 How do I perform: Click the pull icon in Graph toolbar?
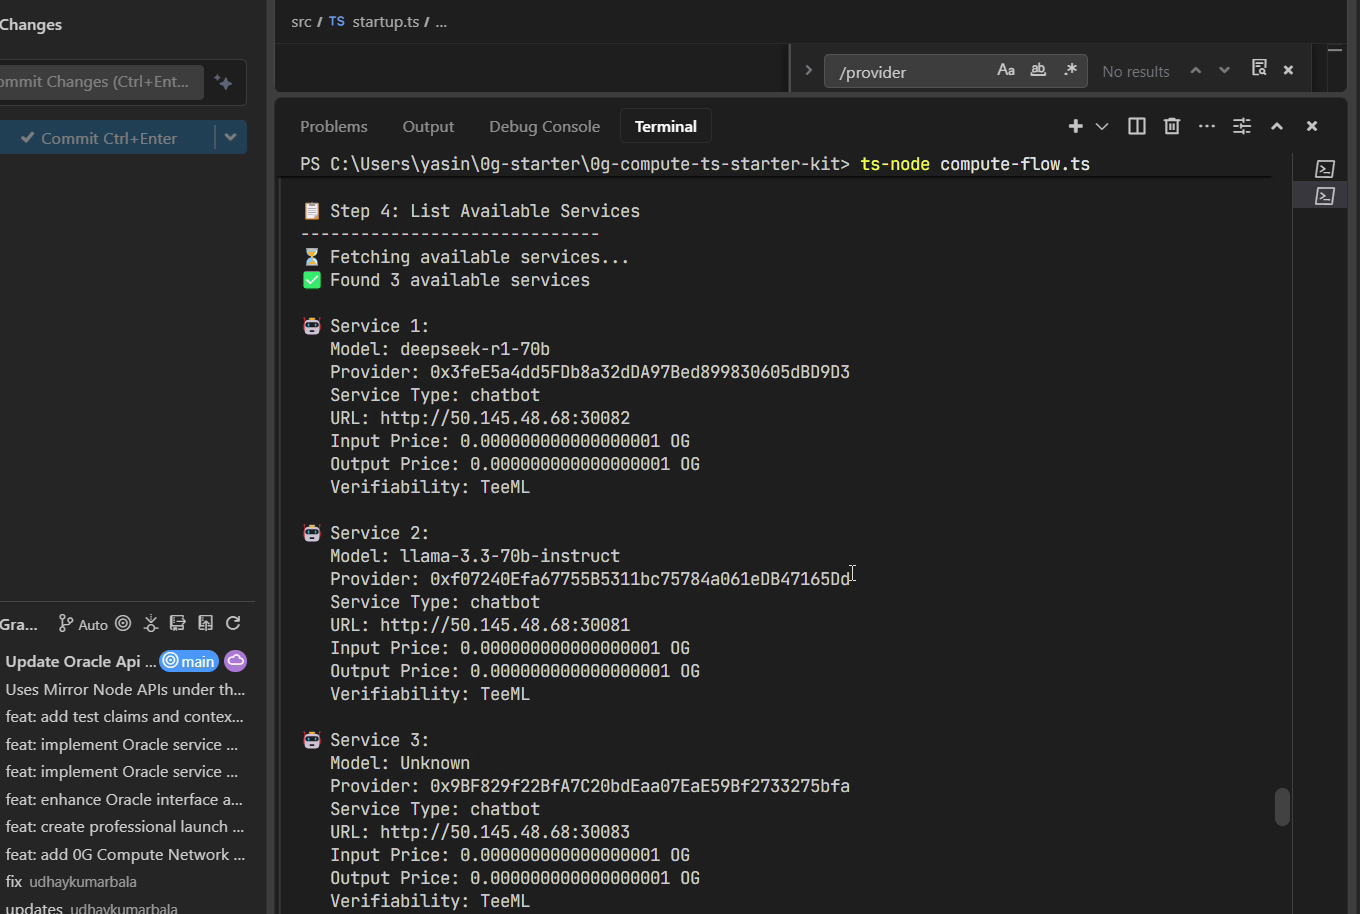(x=178, y=623)
